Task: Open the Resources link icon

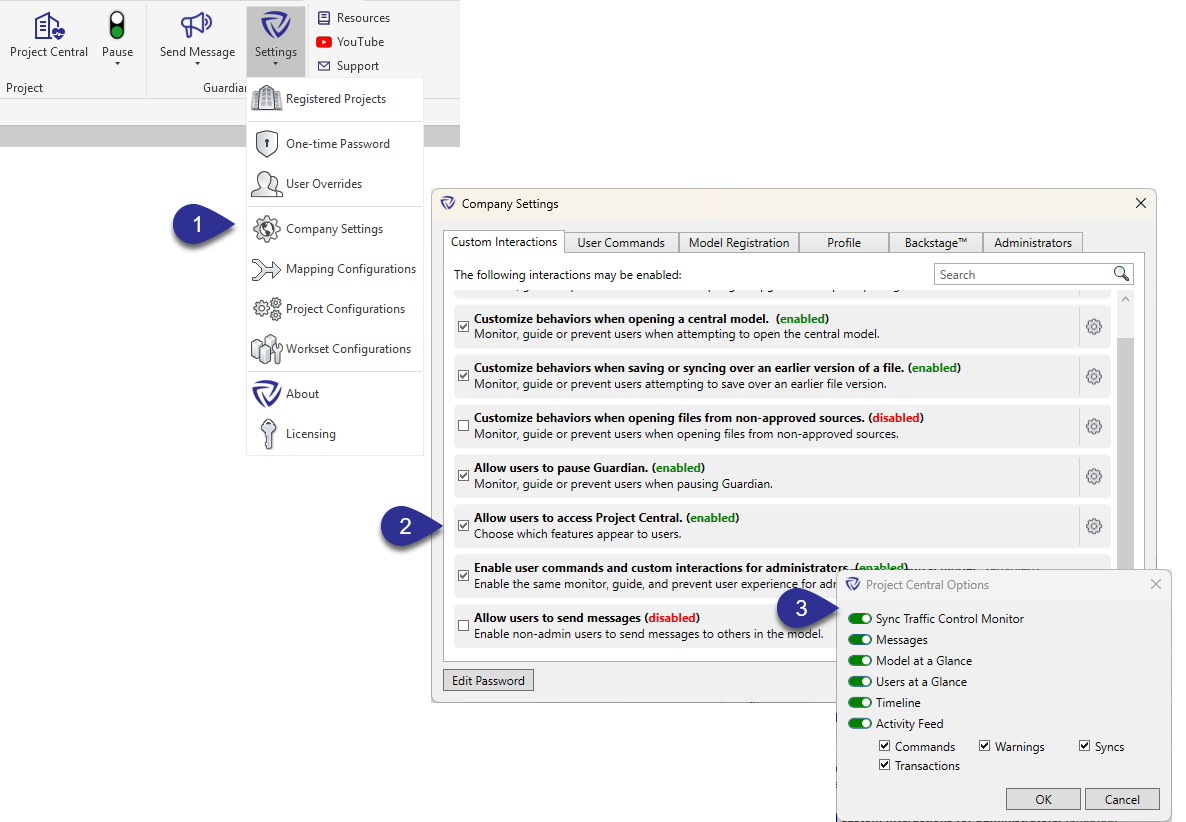Action: 324,17
